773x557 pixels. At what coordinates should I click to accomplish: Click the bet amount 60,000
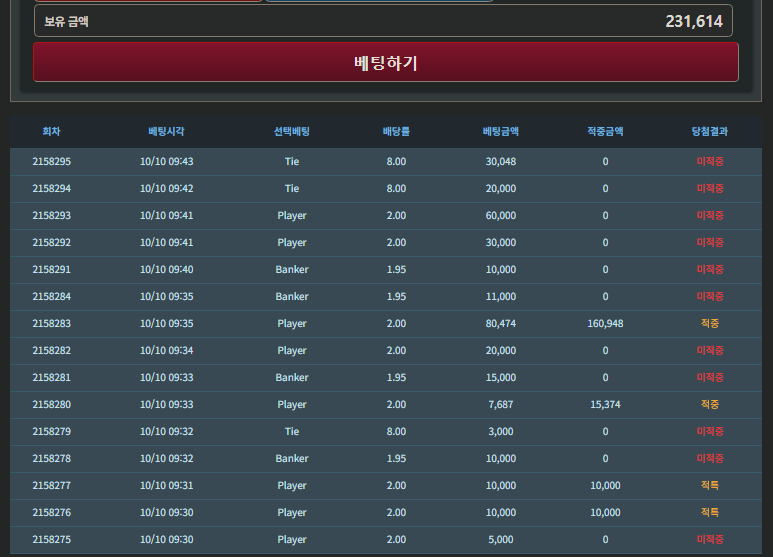tap(501, 215)
